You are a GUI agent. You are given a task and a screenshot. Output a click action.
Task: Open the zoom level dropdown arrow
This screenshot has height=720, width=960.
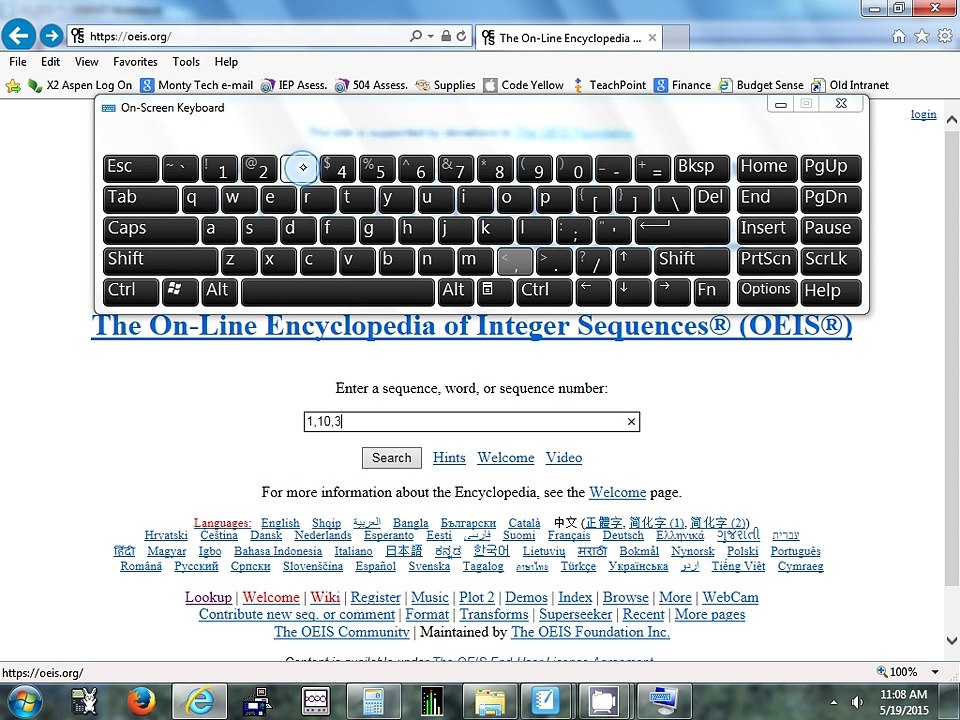pyautogui.click(x=935, y=672)
